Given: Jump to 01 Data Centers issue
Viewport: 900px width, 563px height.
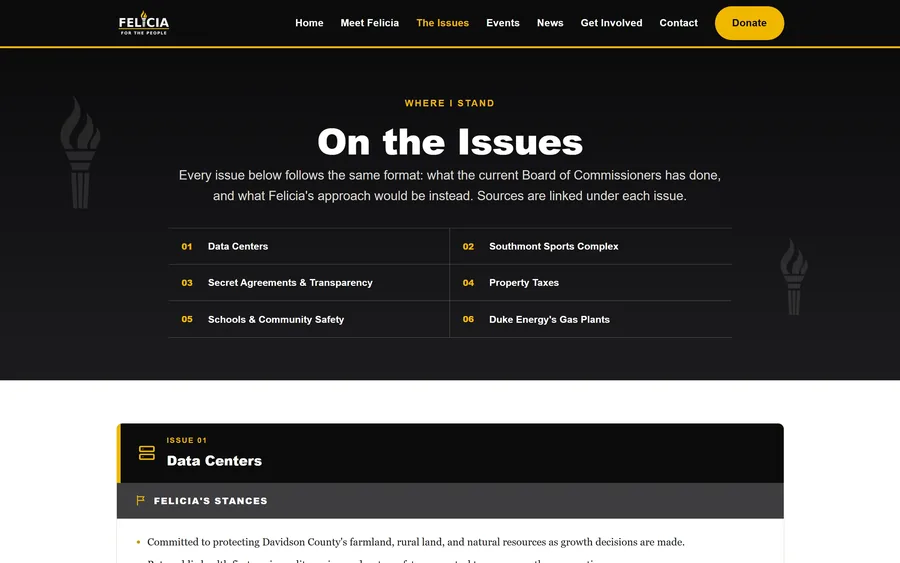Looking at the screenshot, I should (x=309, y=246).
